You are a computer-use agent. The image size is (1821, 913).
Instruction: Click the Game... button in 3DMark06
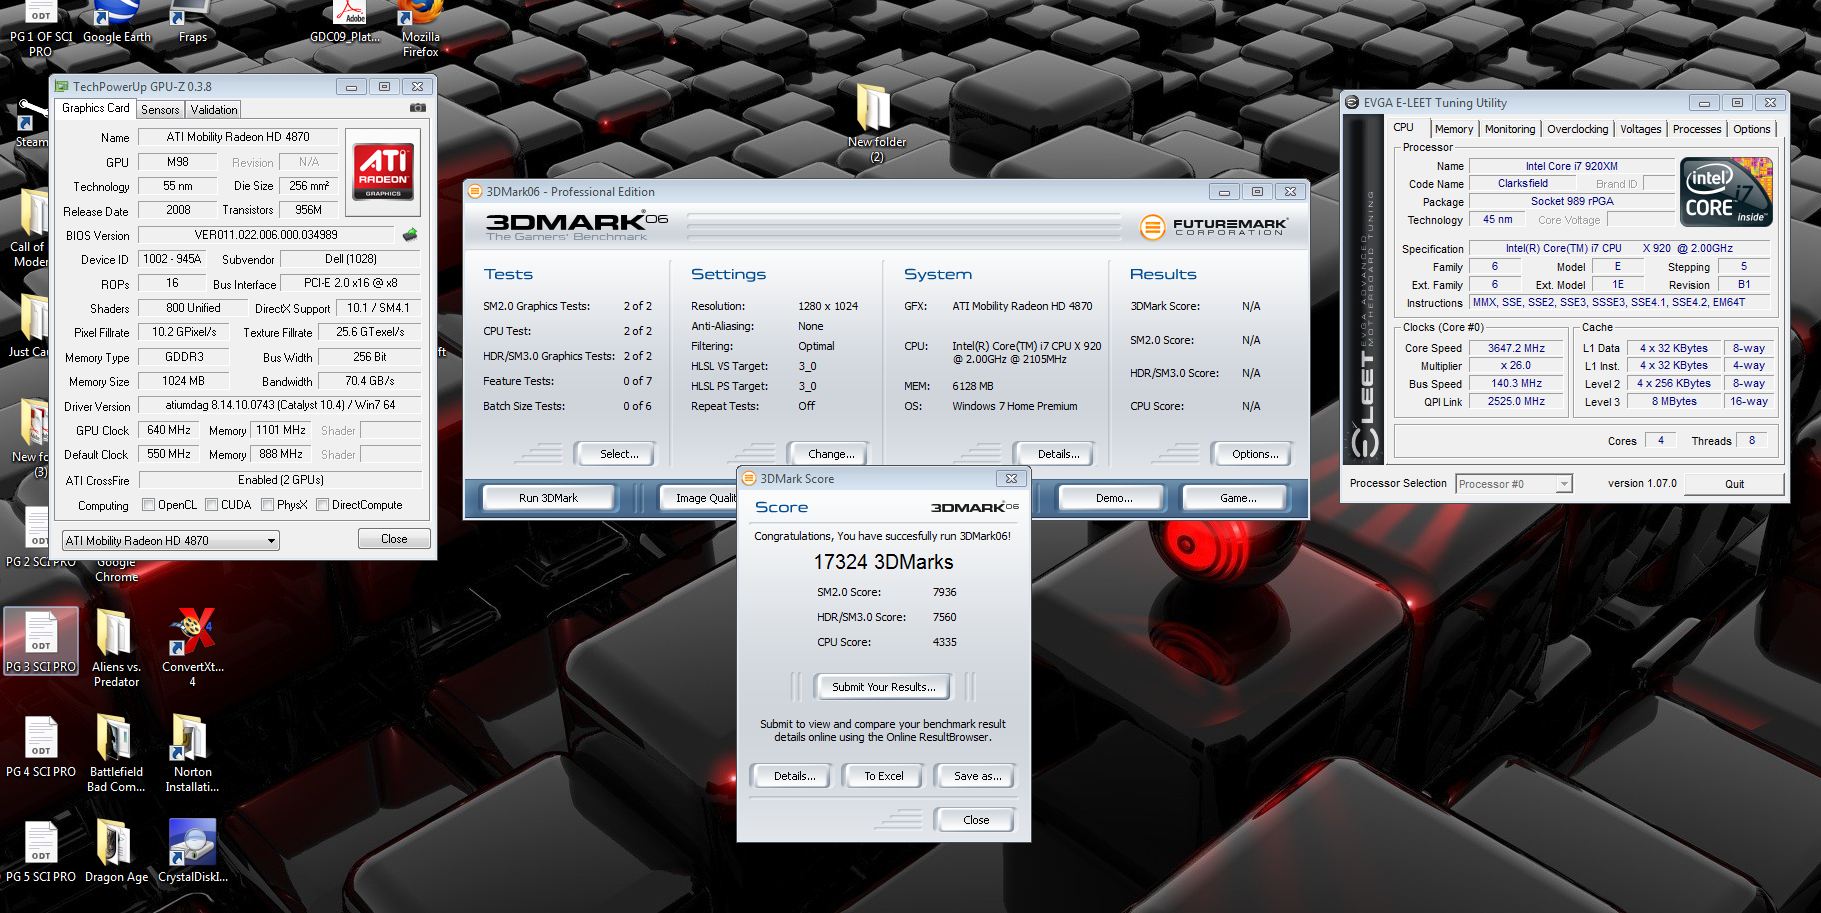[x=1238, y=498]
